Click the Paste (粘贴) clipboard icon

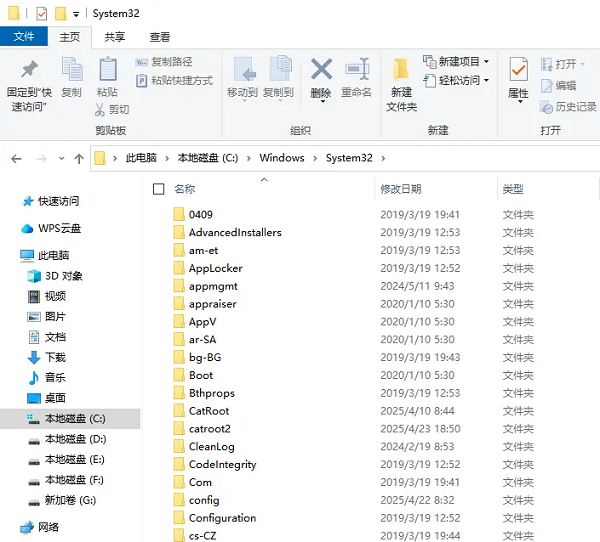[108, 69]
